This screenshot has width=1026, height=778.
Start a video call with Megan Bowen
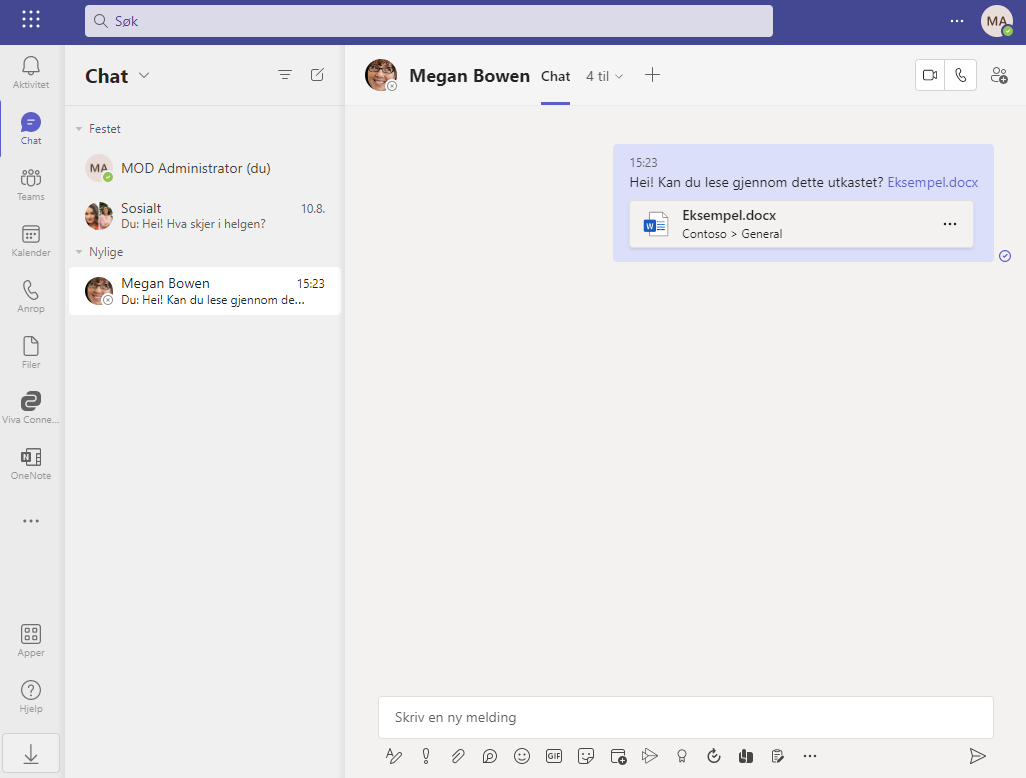coord(930,76)
